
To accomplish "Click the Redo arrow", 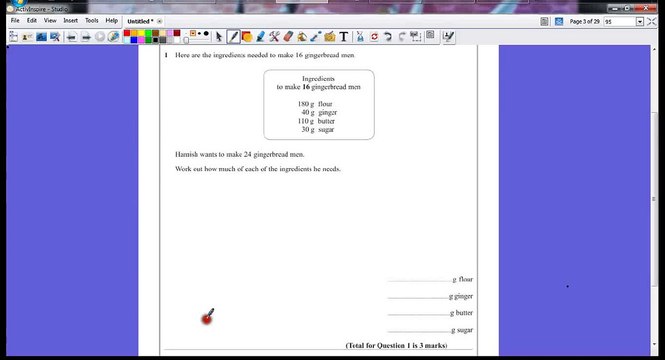I will (402, 37).
